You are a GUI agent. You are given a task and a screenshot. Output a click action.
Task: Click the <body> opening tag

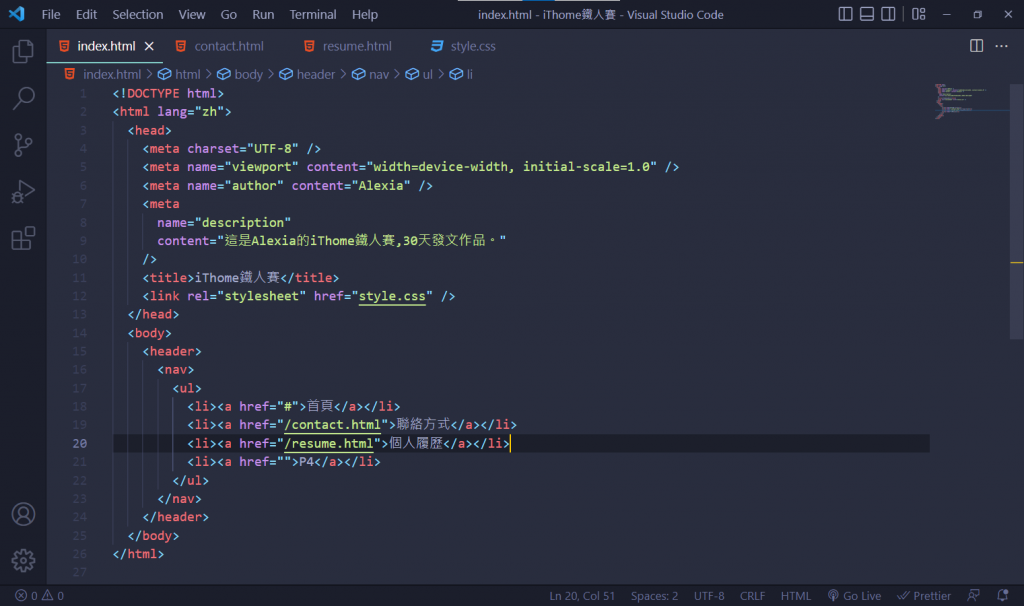click(x=150, y=333)
